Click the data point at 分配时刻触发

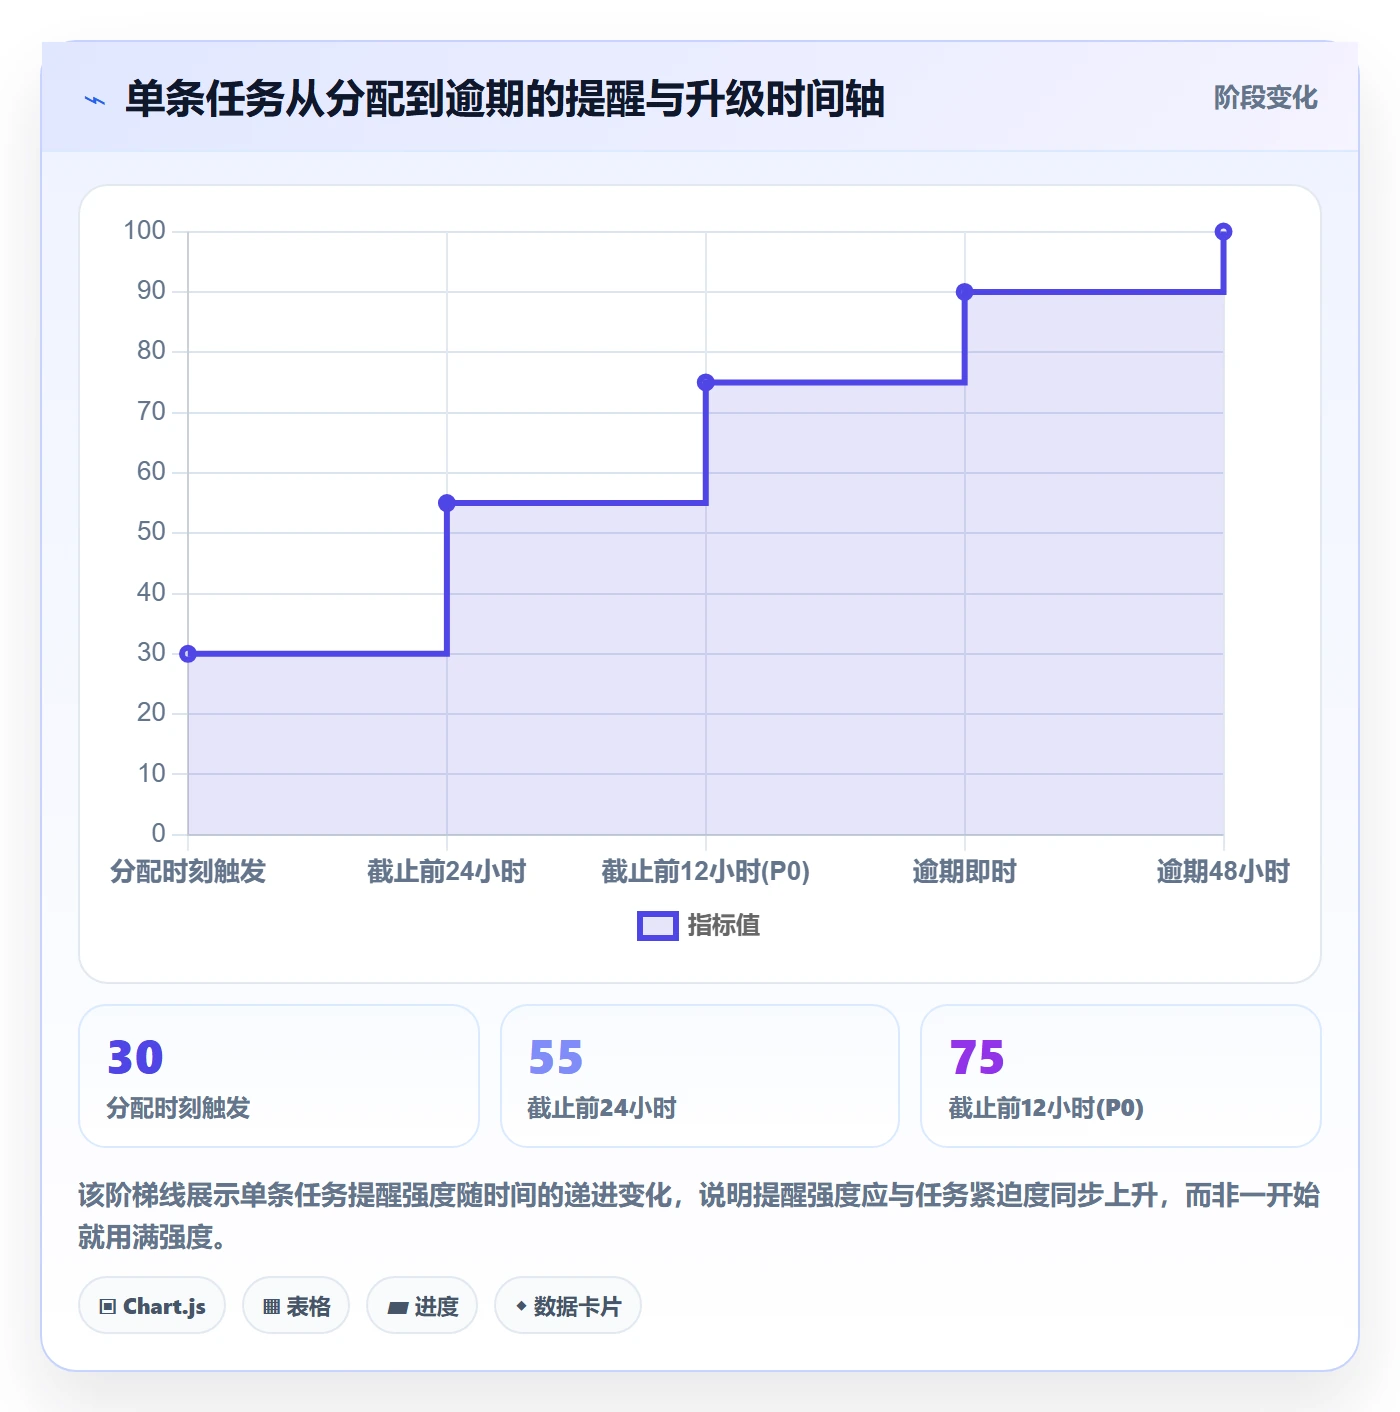[x=188, y=654]
